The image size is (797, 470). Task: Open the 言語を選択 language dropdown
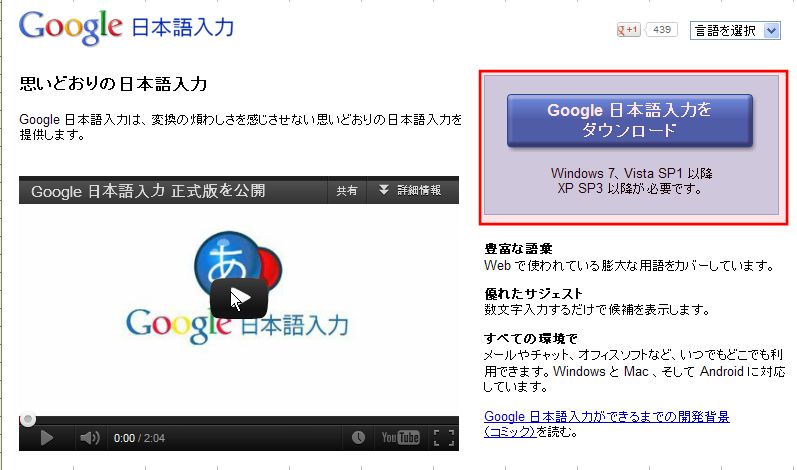(735, 30)
